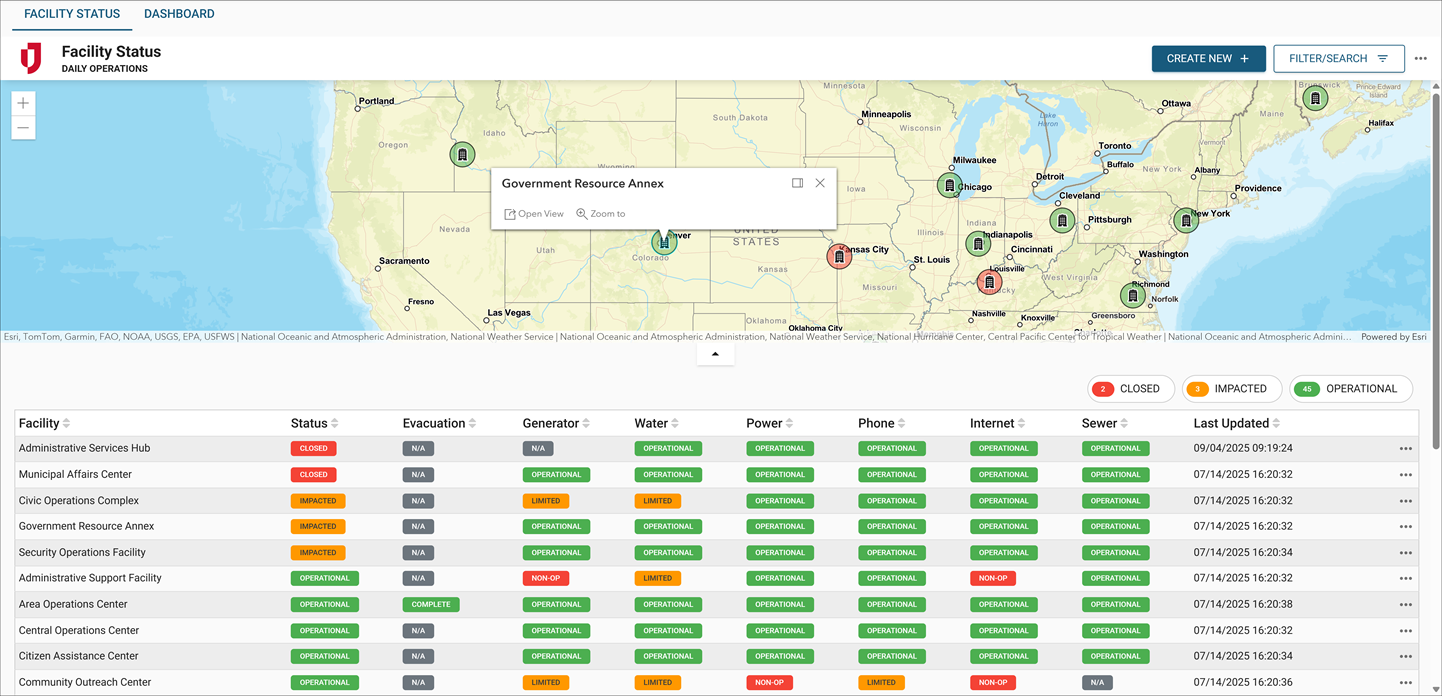Open View for Government Resource Annex
This screenshot has height=696, width=1442.
(x=533, y=213)
